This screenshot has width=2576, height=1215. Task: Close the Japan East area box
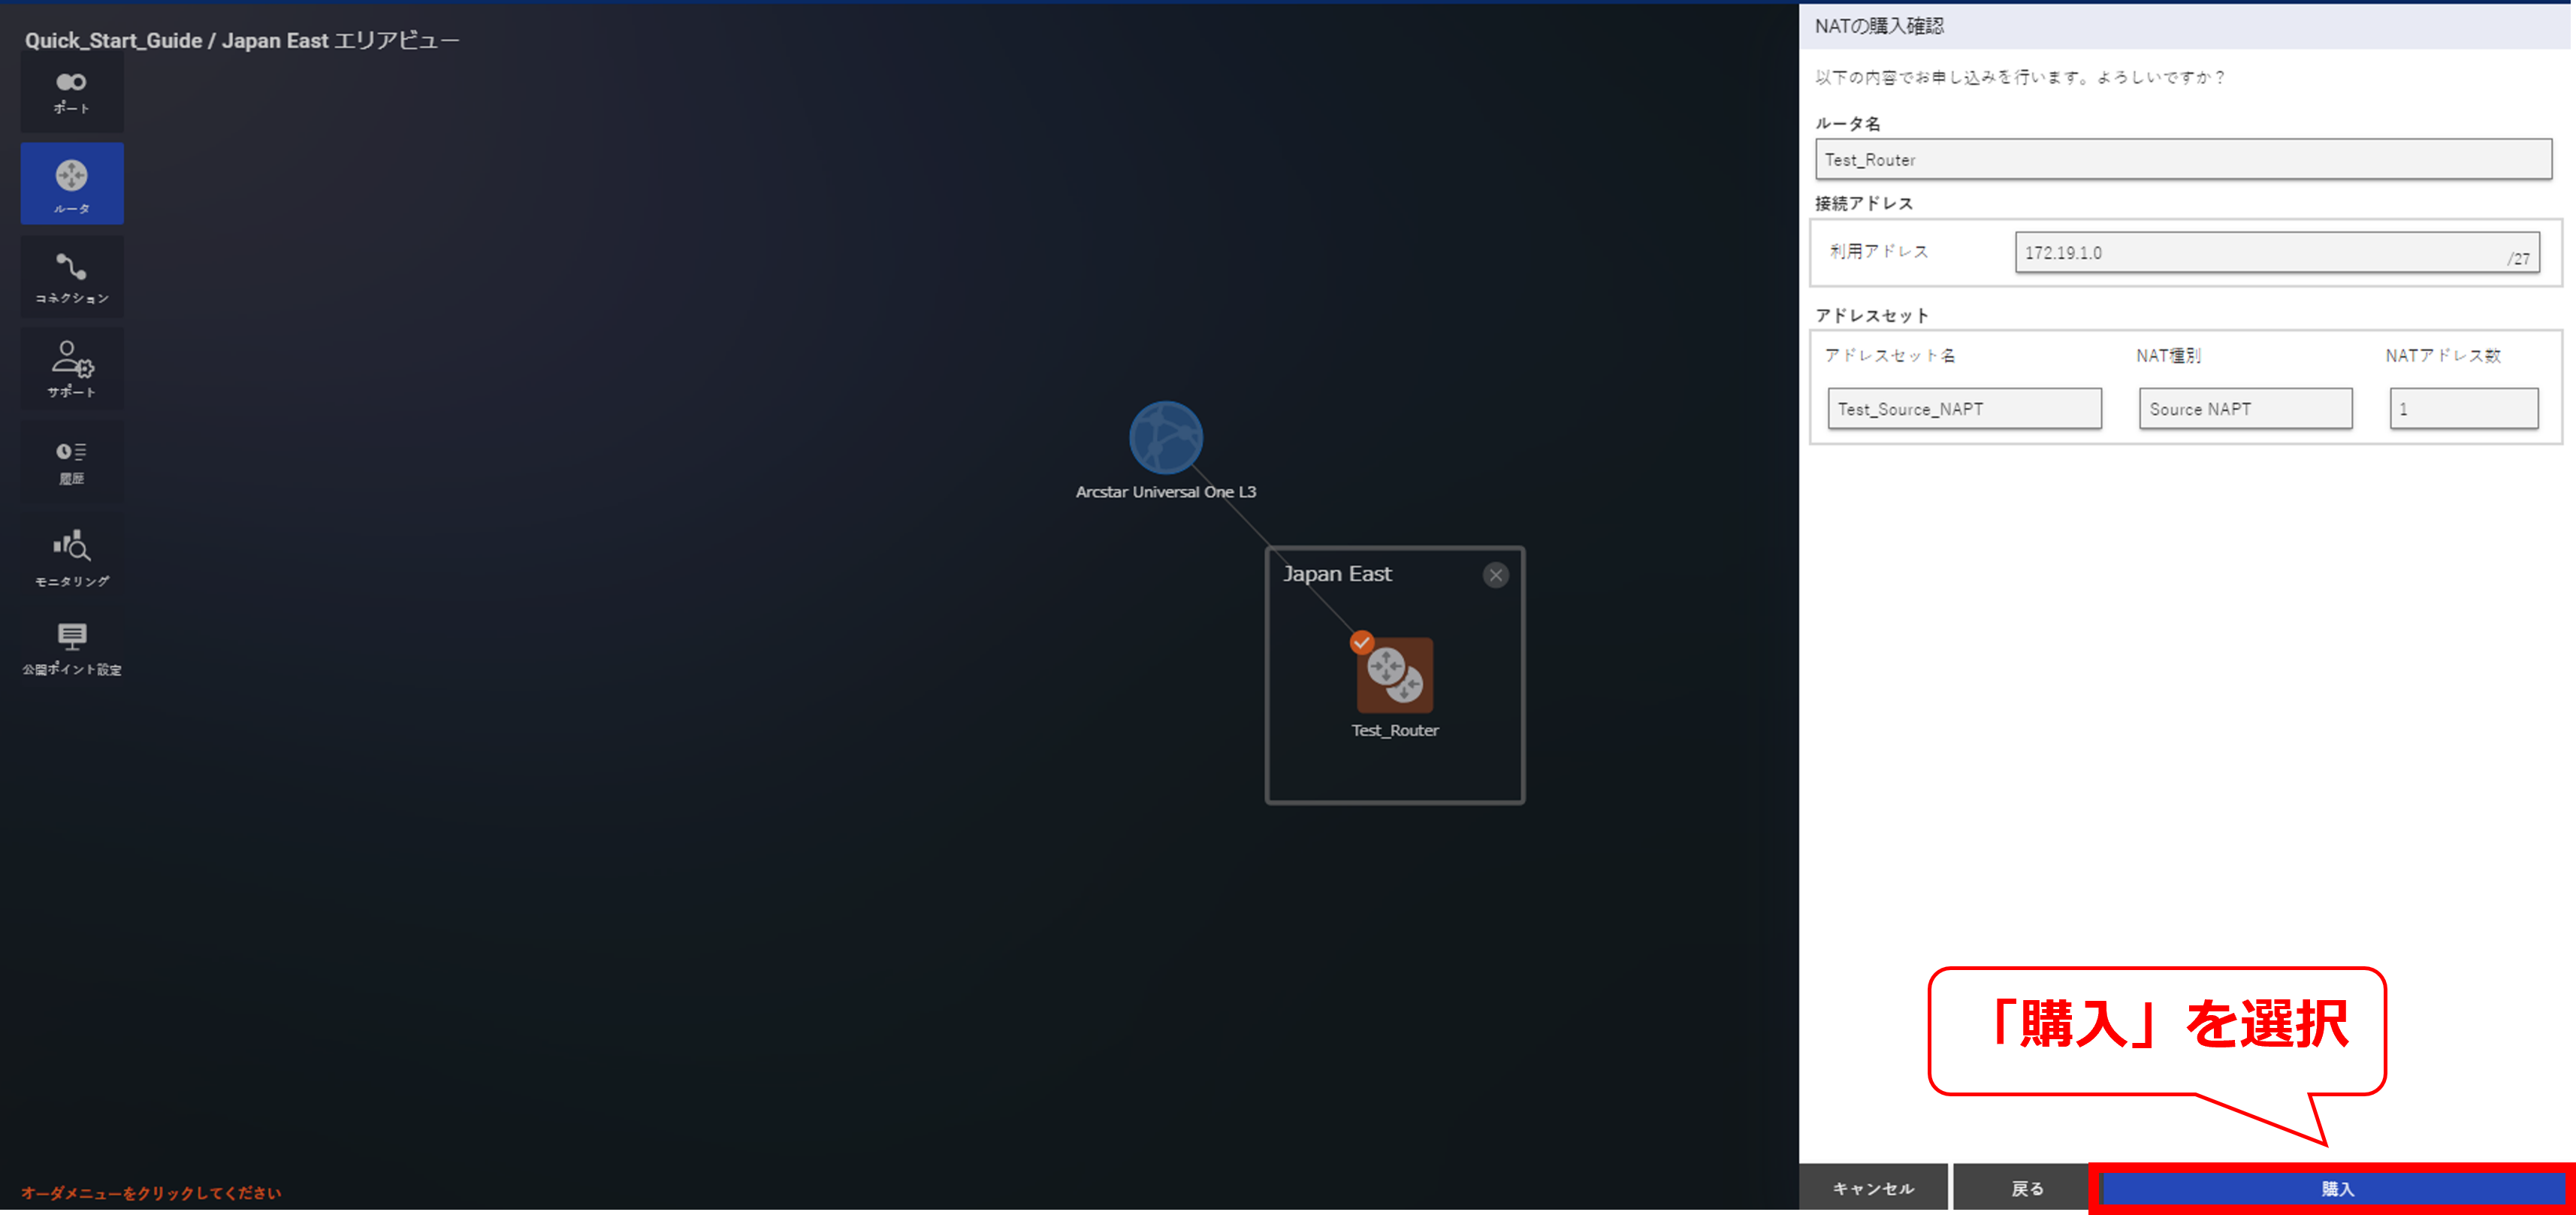coord(1495,575)
